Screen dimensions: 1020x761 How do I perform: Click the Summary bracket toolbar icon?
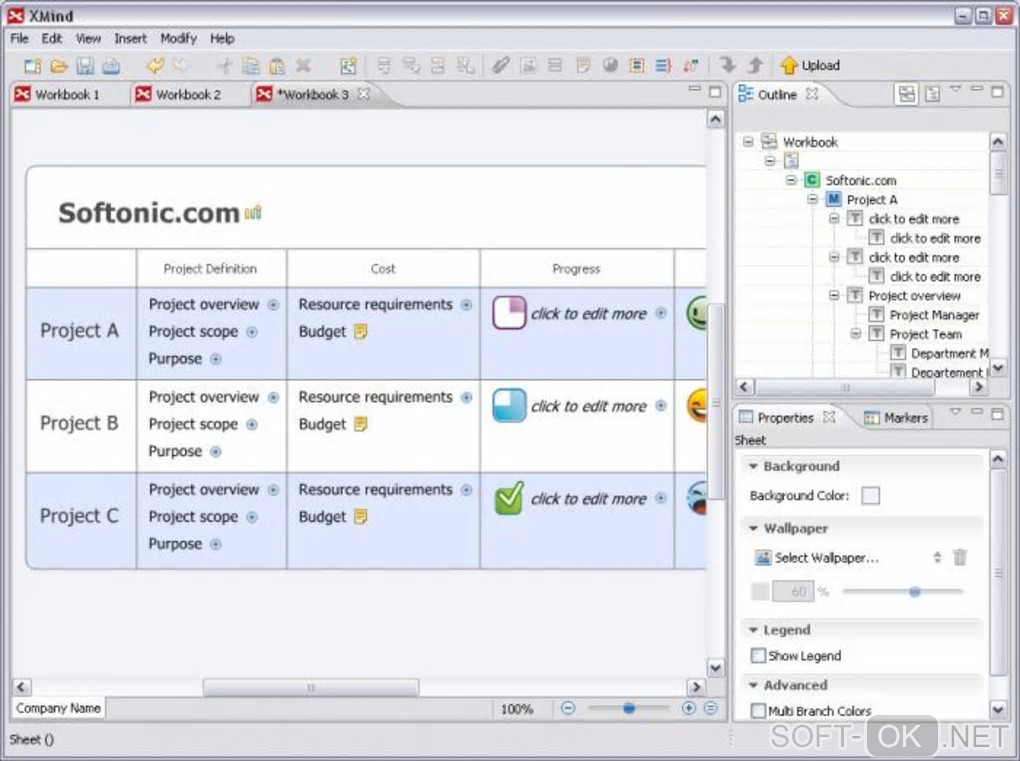point(663,65)
